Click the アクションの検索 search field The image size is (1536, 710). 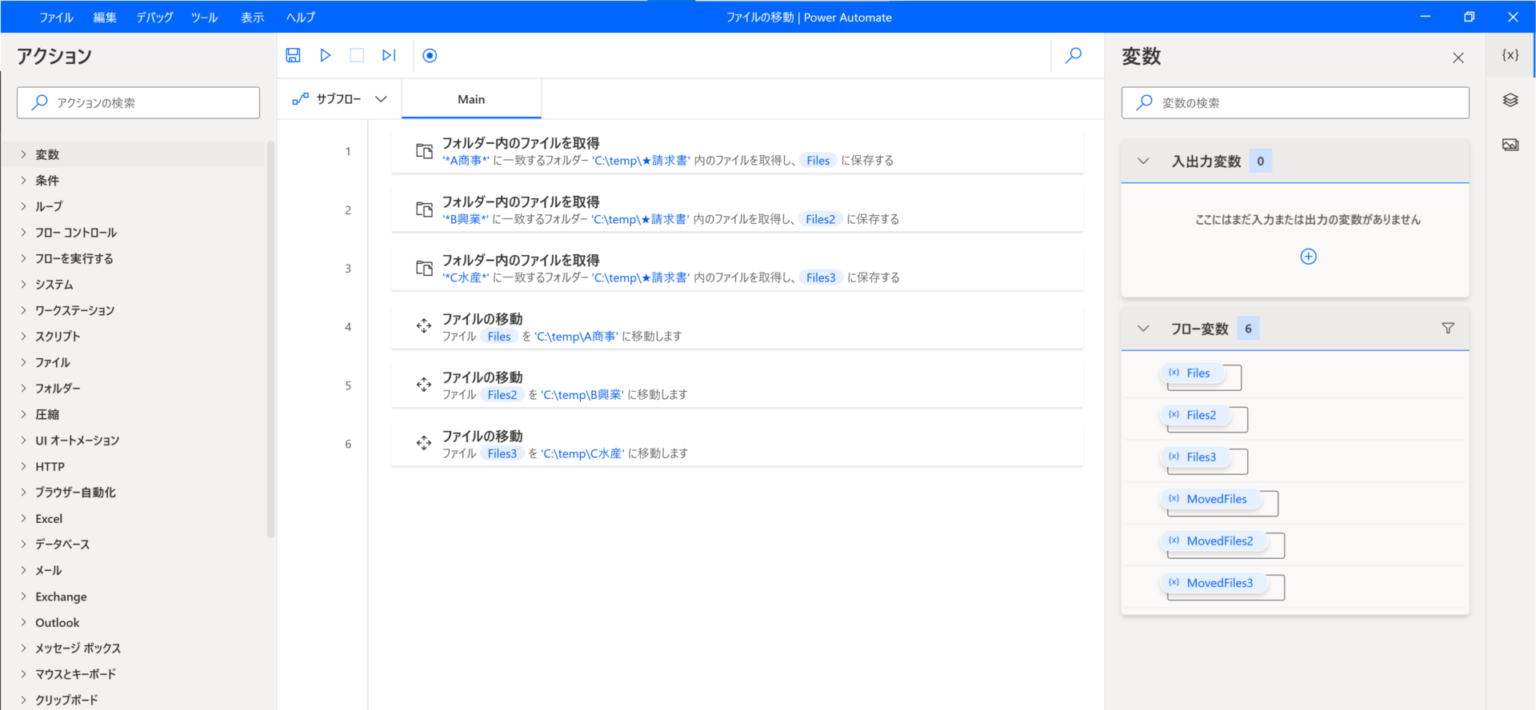point(137,102)
